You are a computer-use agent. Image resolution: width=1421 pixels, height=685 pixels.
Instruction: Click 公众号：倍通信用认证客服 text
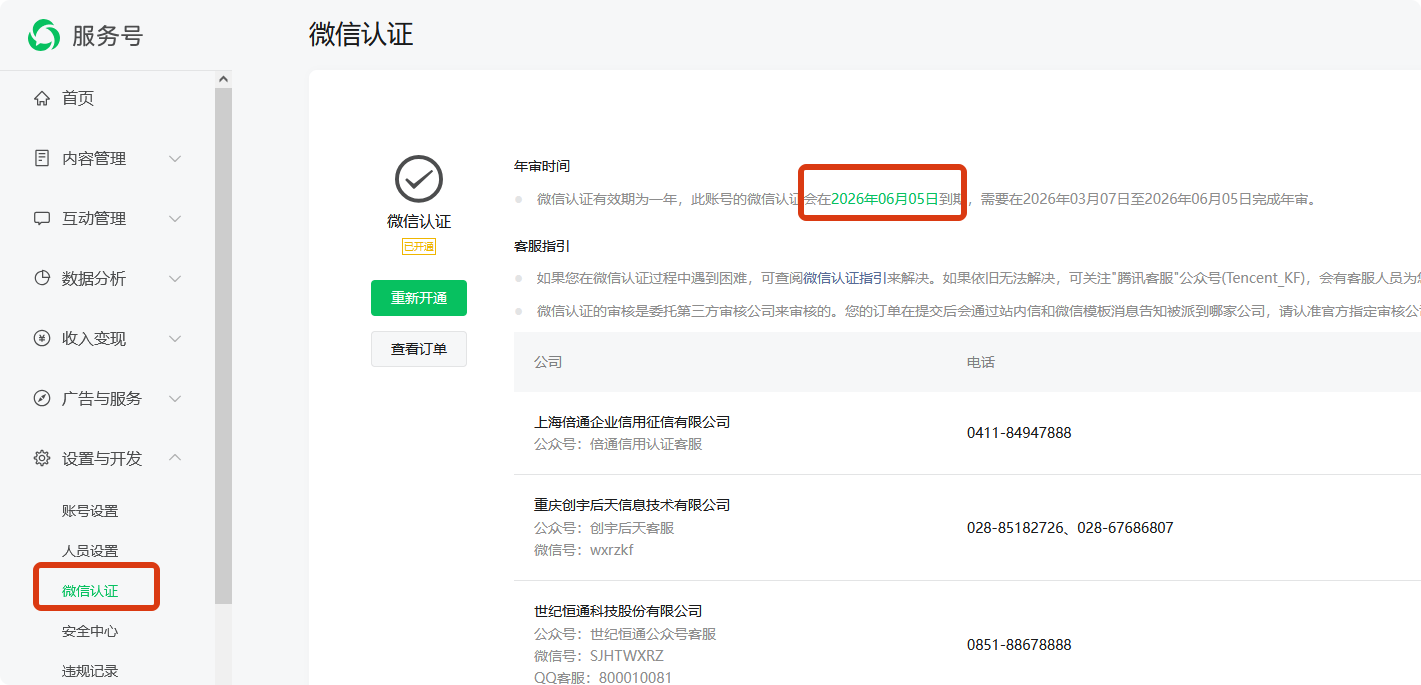(618, 444)
